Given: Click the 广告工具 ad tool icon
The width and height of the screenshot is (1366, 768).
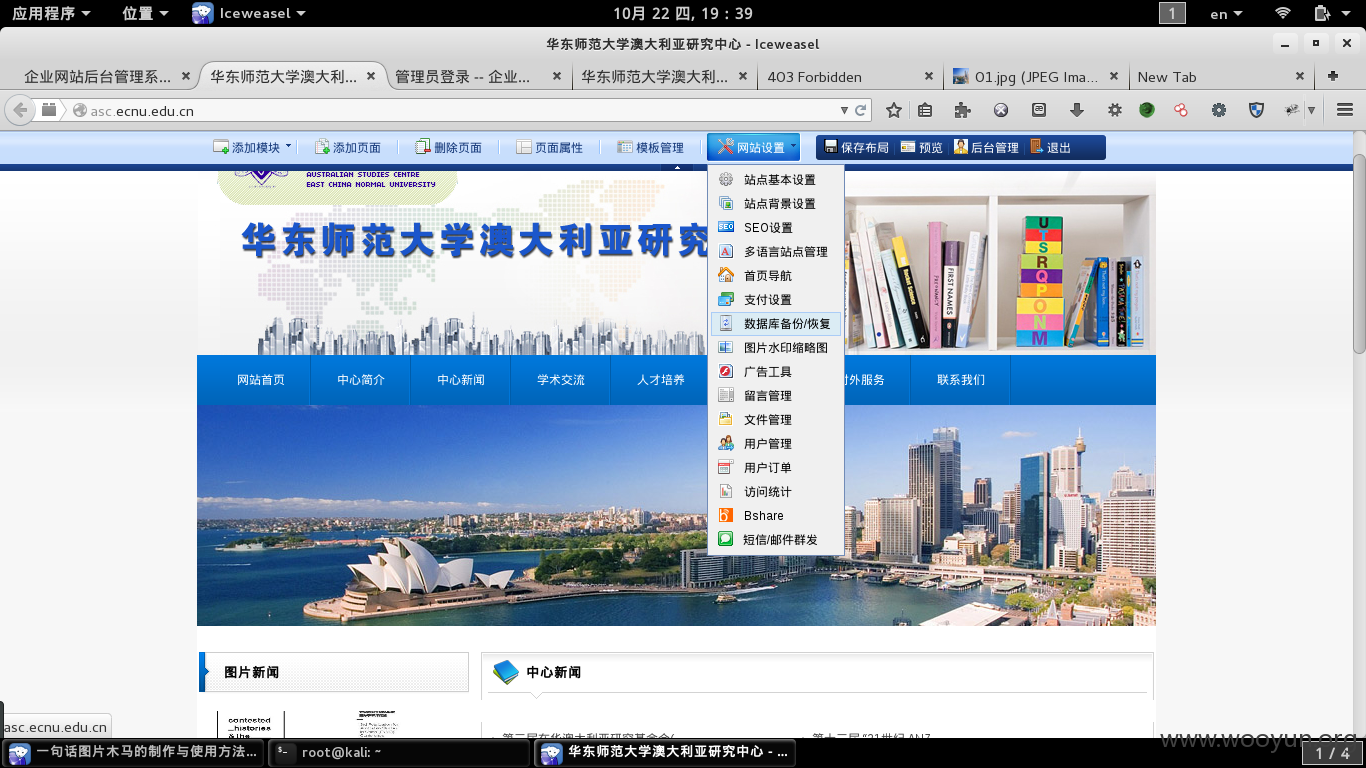Looking at the screenshot, I should click(x=726, y=372).
